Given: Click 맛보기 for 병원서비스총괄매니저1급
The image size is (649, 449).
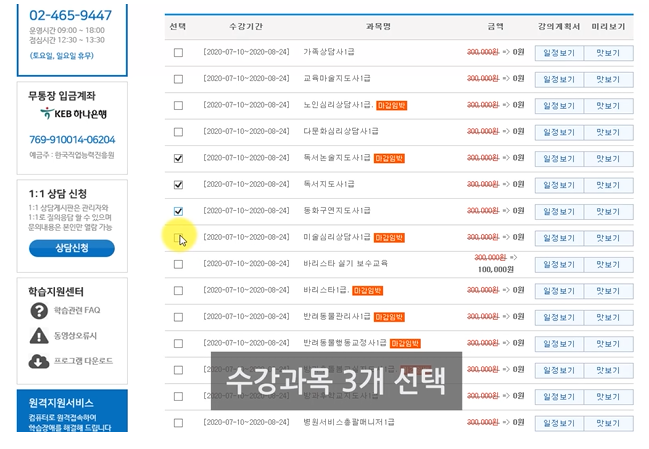Looking at the screenshot, I should 608,424.
